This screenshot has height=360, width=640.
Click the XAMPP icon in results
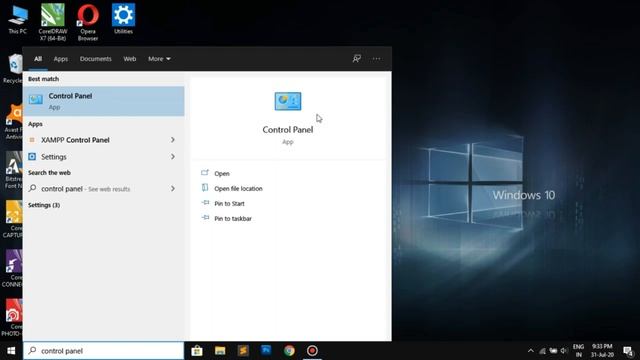coord(32,140)
